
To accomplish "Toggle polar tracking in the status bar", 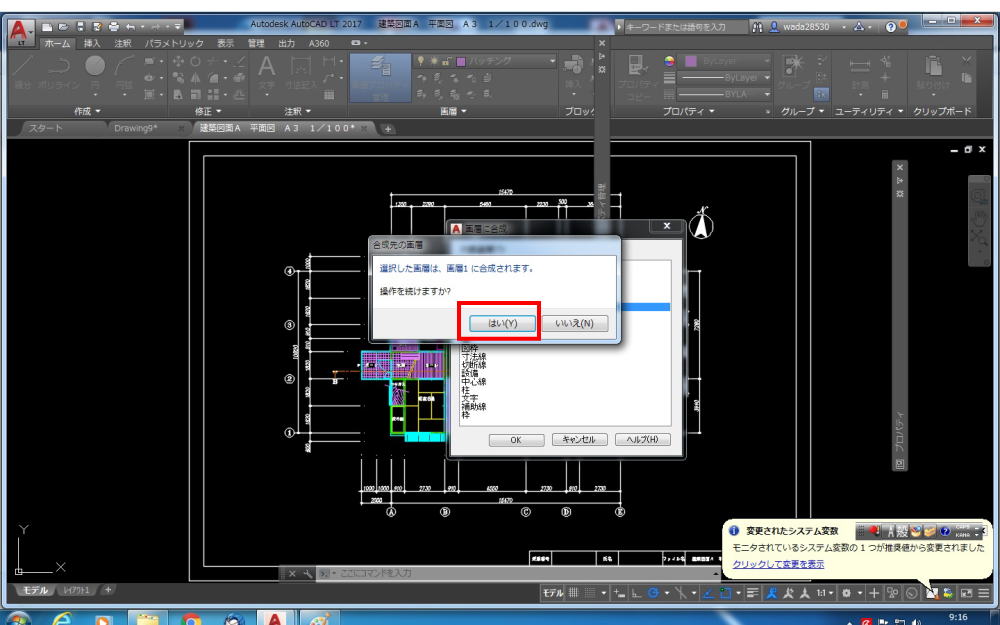I will click(x=653, y=593).
